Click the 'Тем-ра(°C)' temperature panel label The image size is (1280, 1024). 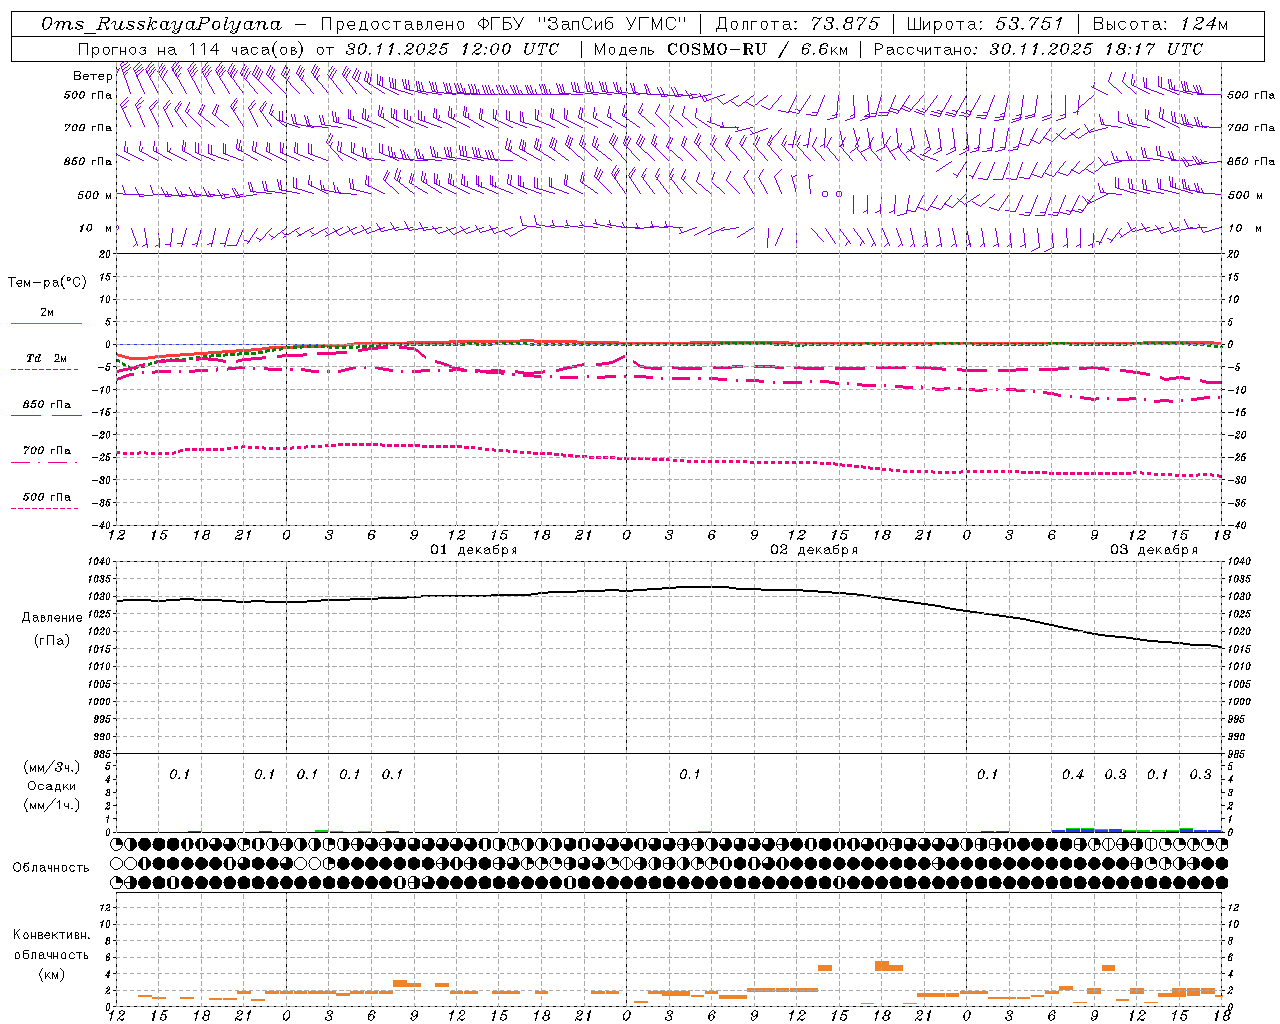coord(47,283)
